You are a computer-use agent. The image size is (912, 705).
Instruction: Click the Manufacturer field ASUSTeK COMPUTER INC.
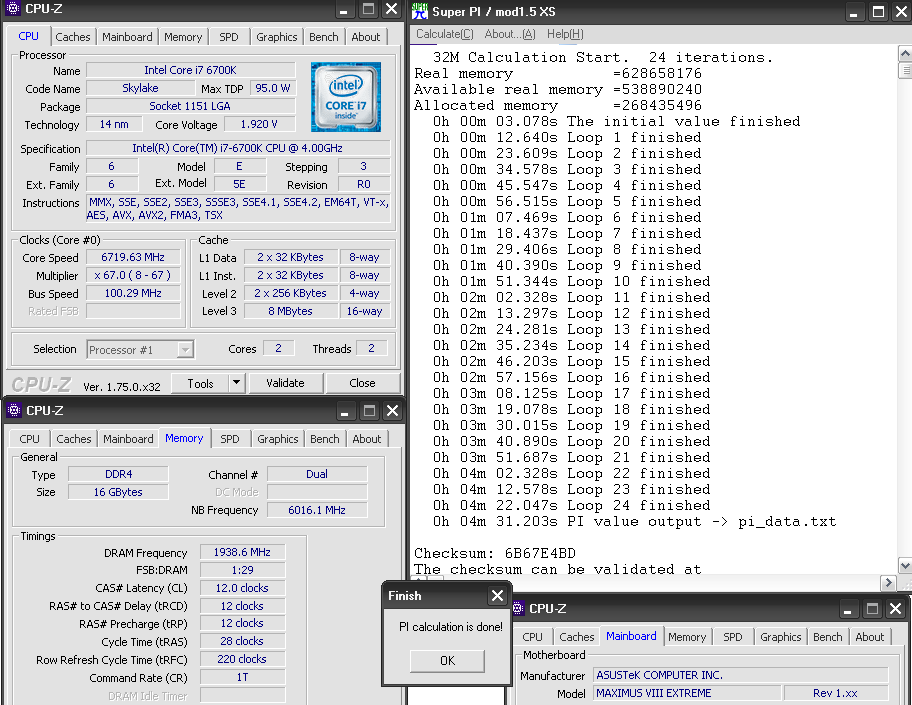(x=741, y=675)
